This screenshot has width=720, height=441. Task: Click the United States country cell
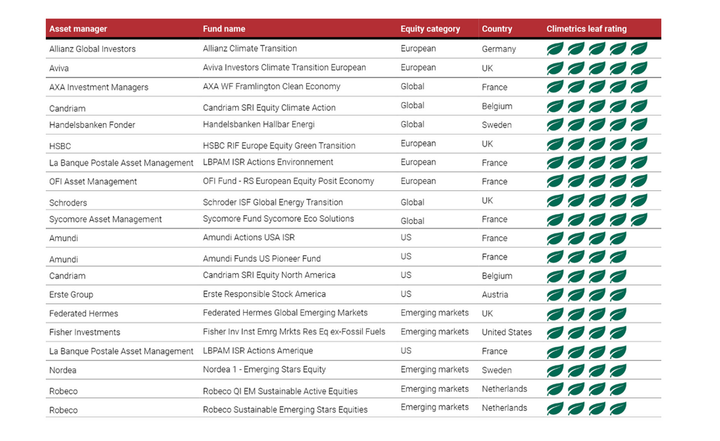coord(508,333)
